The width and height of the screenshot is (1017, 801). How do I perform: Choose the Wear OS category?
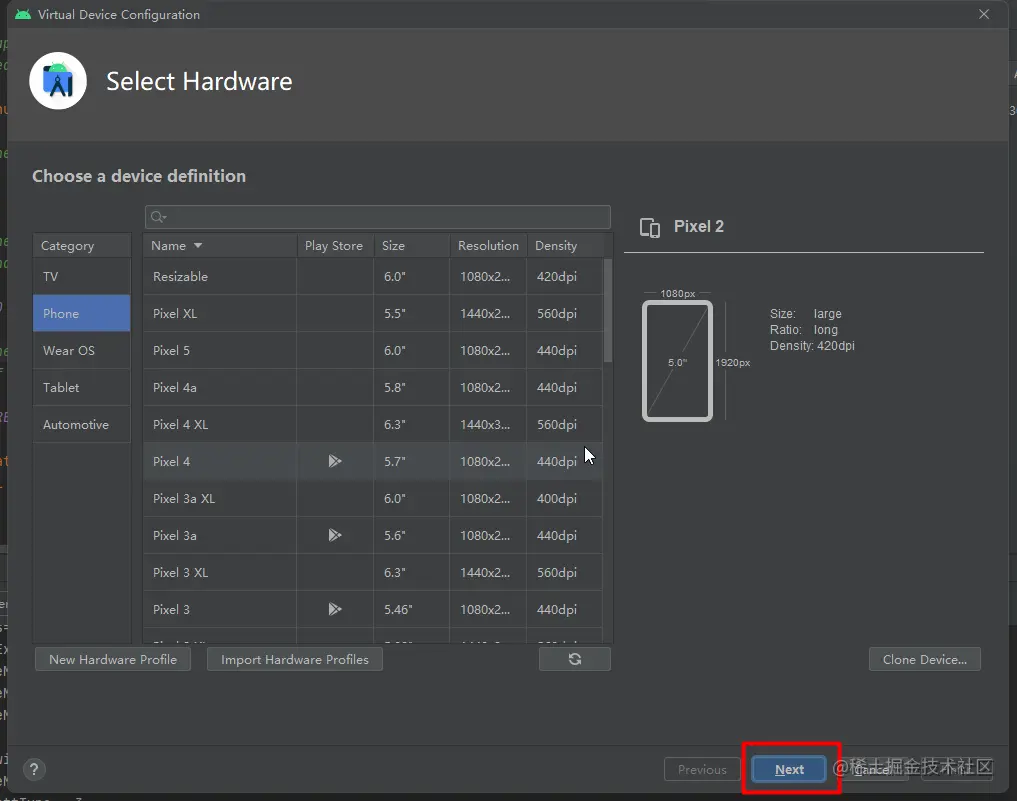81,350
